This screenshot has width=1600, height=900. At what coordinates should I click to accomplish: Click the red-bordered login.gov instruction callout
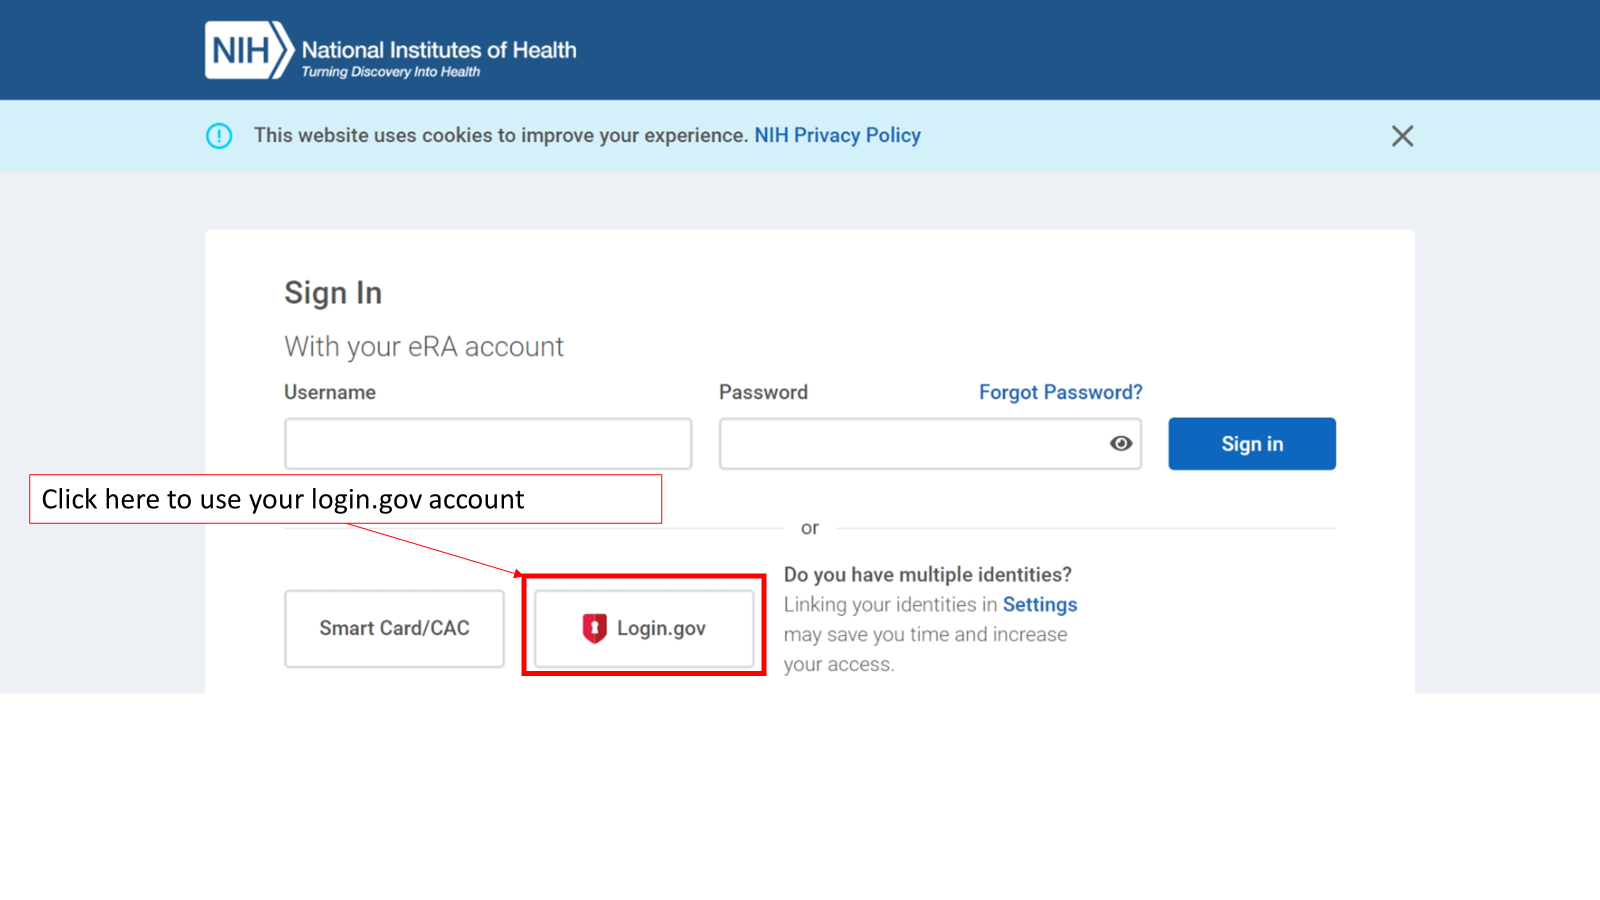point(345,499)
